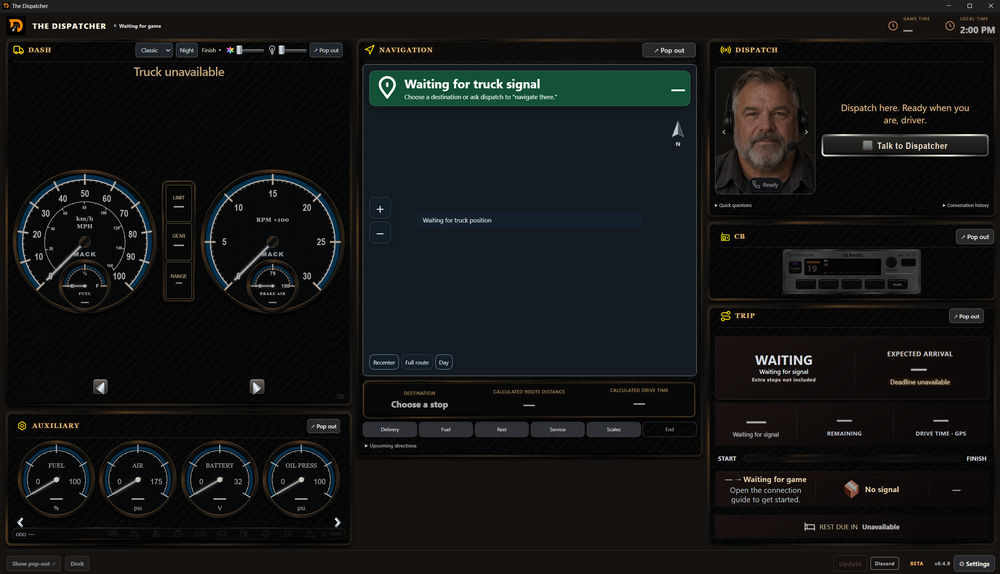Adjust the Finish color slider
1000x574 pixels.
click(249, 50)
